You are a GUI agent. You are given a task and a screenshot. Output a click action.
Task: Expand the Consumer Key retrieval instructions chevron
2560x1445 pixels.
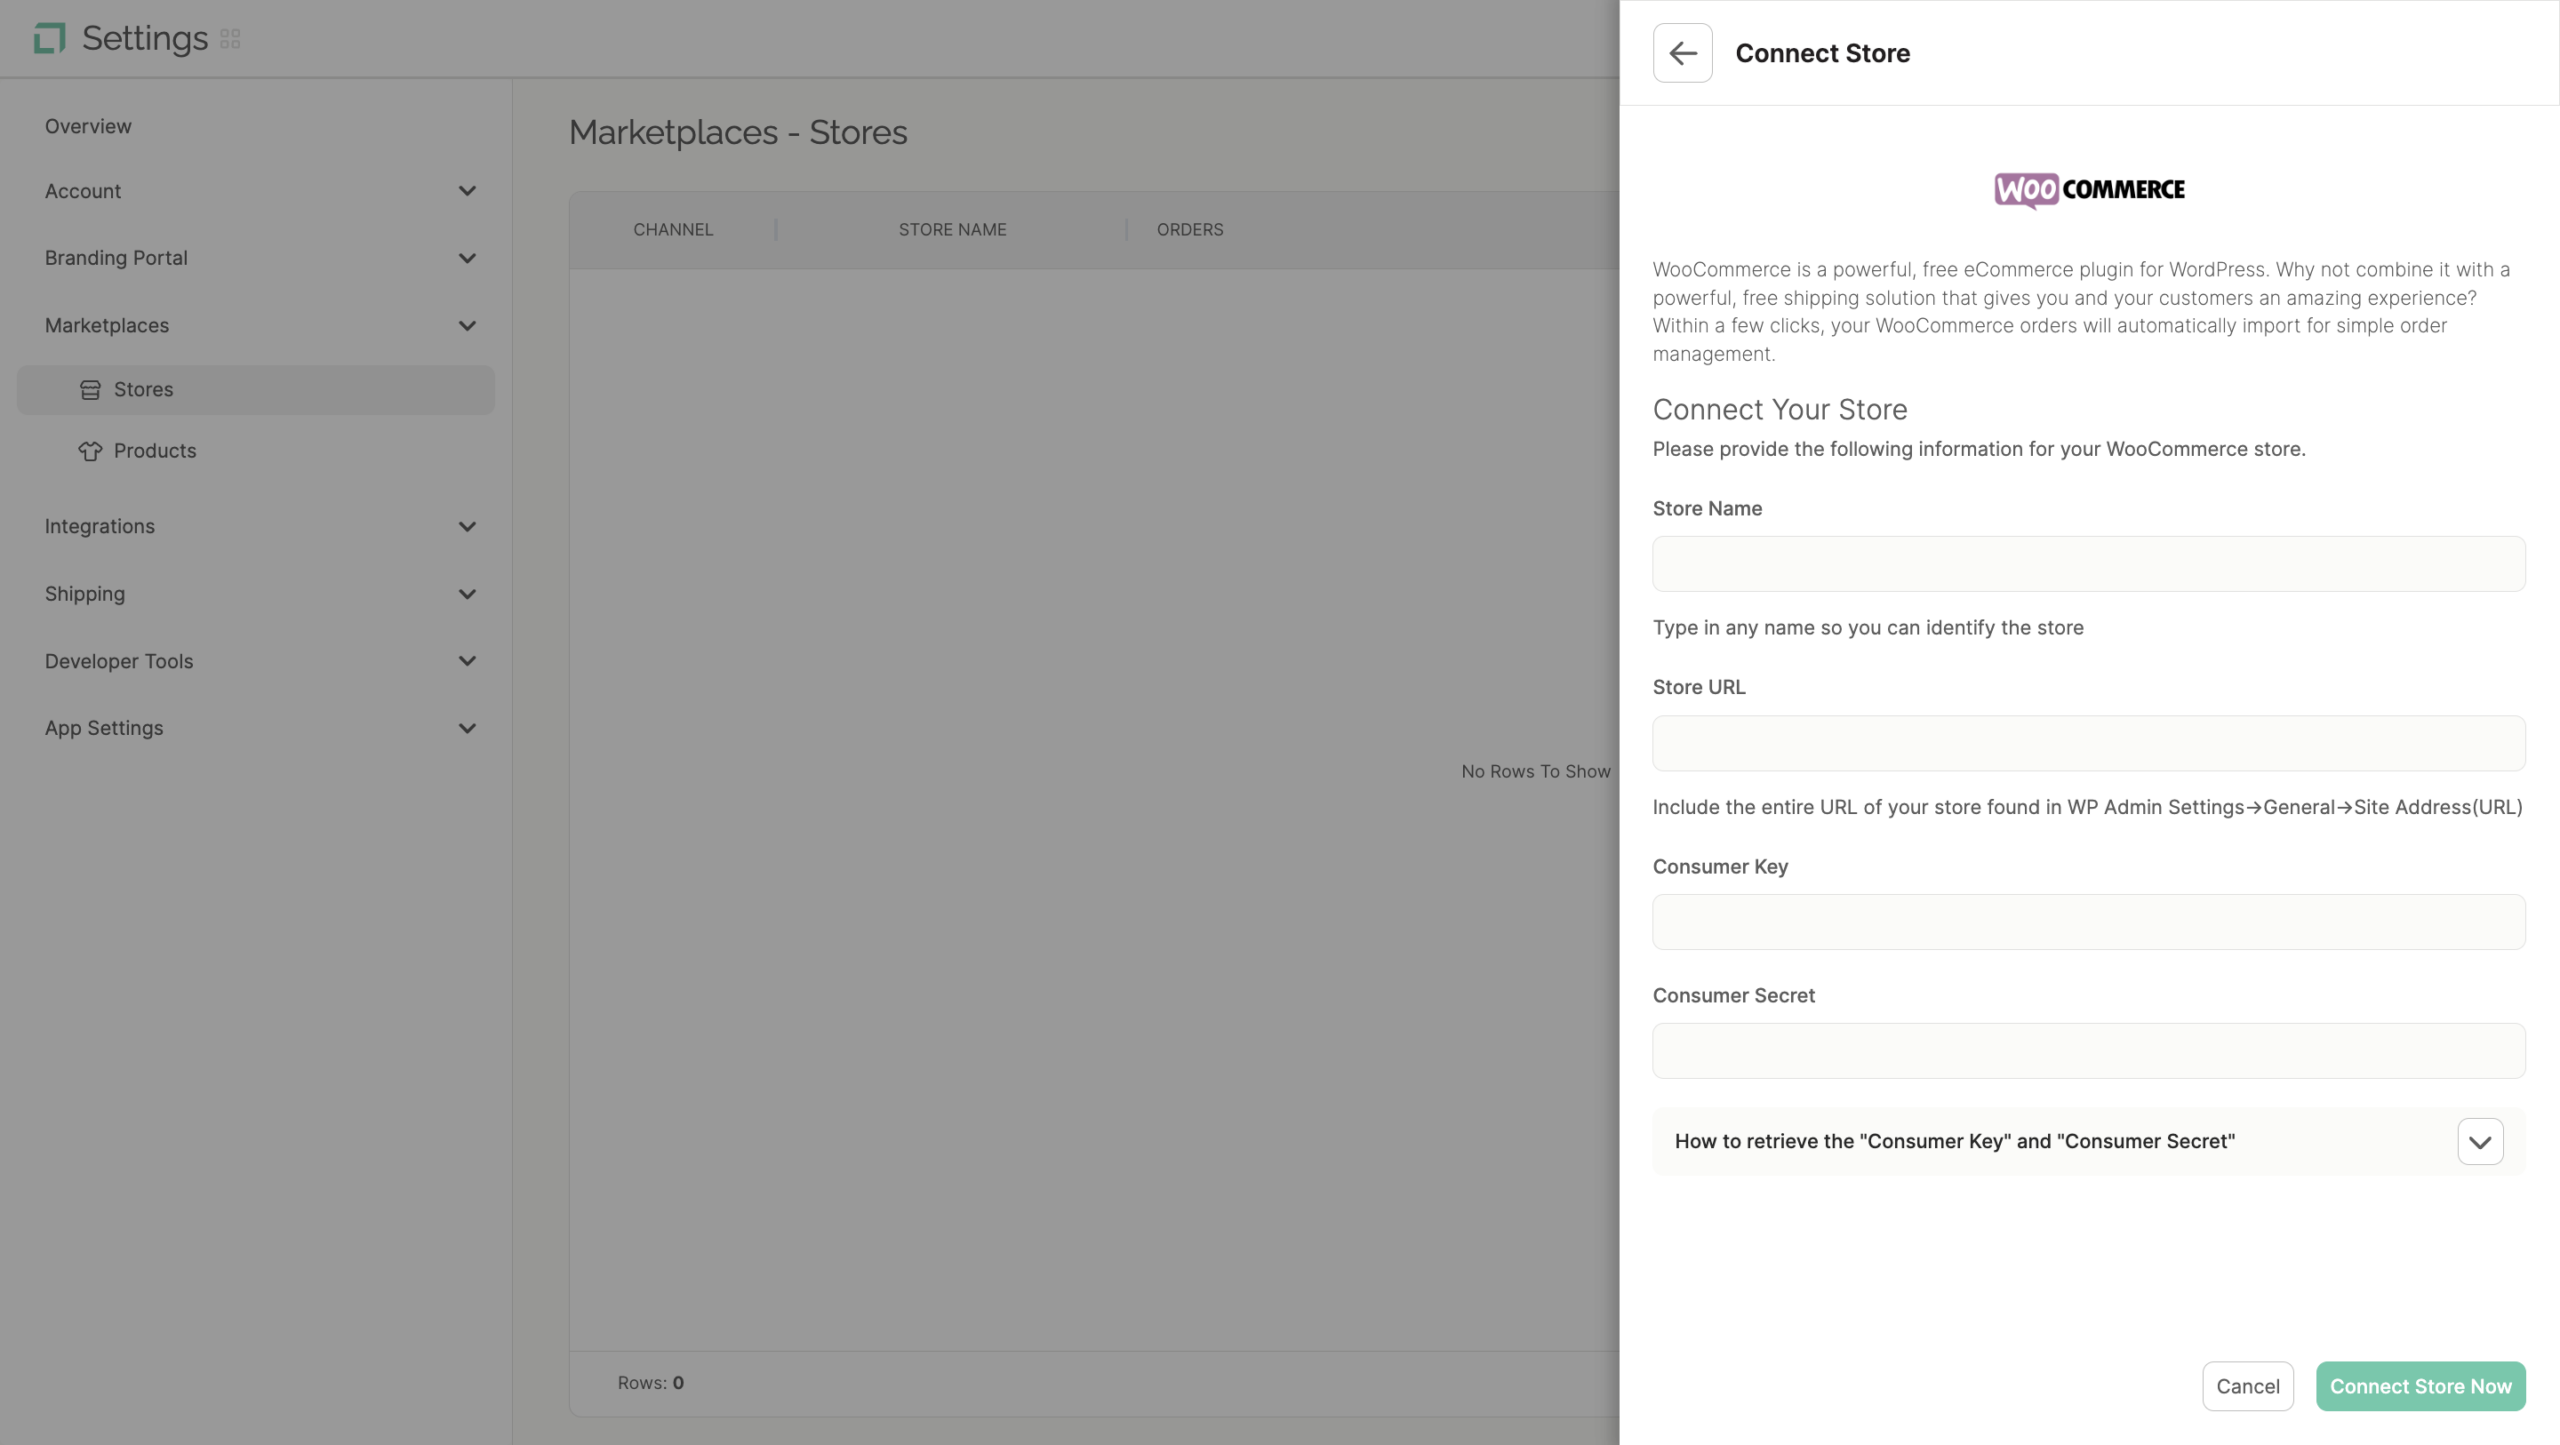coord(2480,1142)
